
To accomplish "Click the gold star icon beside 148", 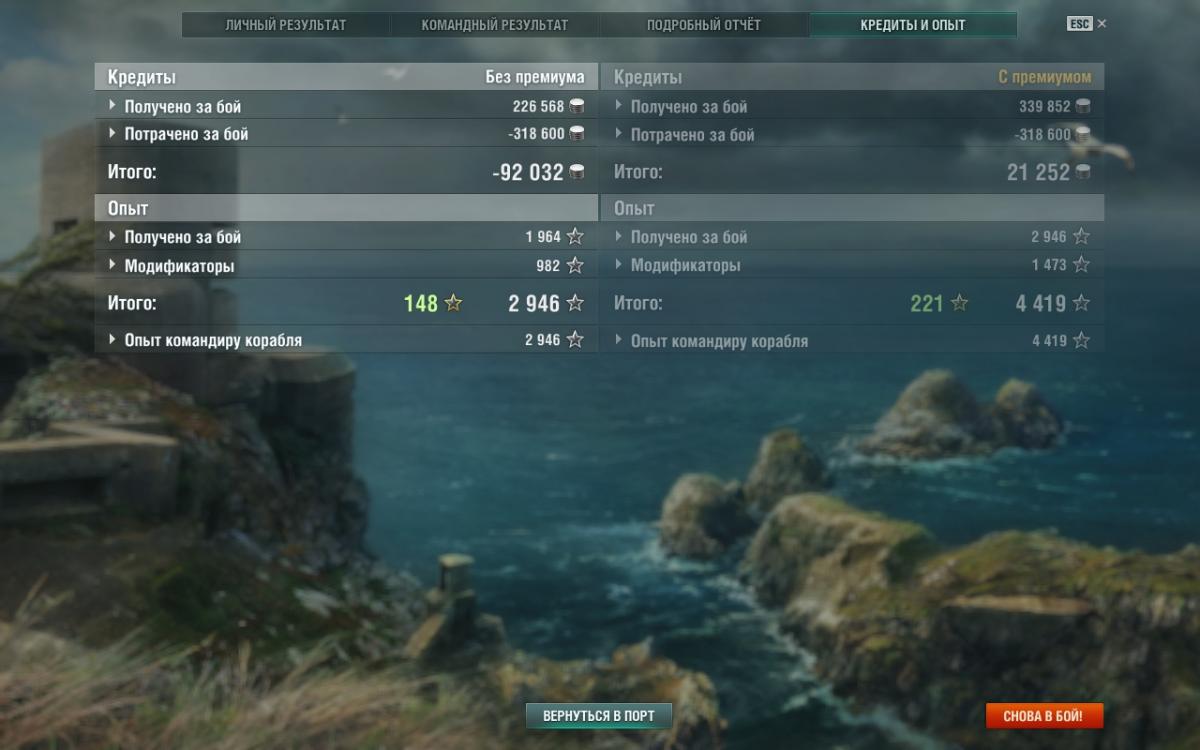I will pos(453,303).
